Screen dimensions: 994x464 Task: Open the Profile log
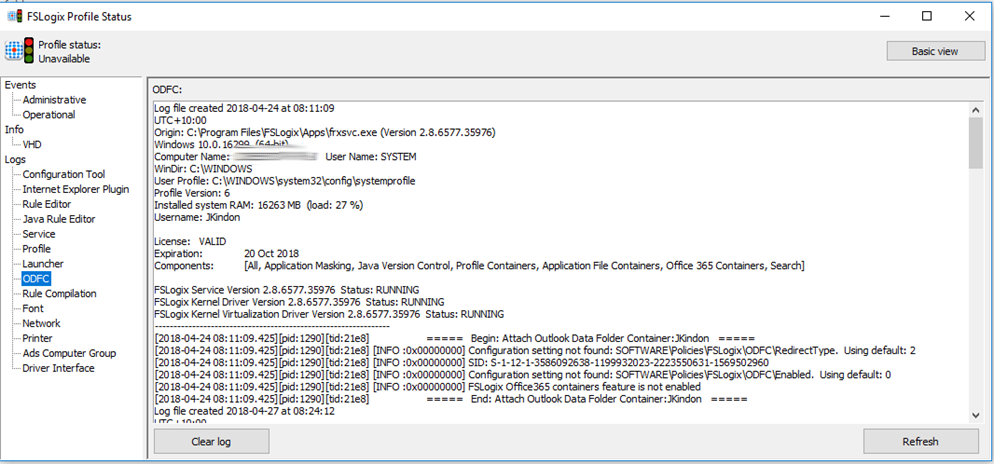(x=37, y=249)
